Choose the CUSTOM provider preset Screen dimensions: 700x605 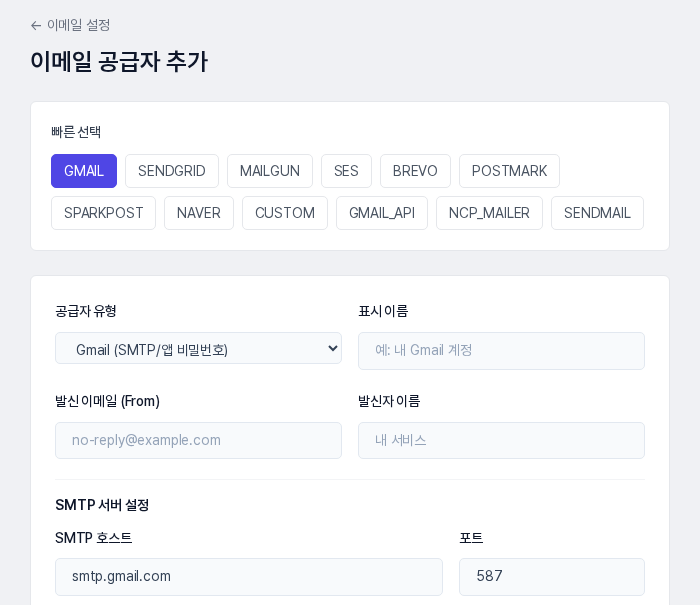pyautogui.click(x=285, y=213)
